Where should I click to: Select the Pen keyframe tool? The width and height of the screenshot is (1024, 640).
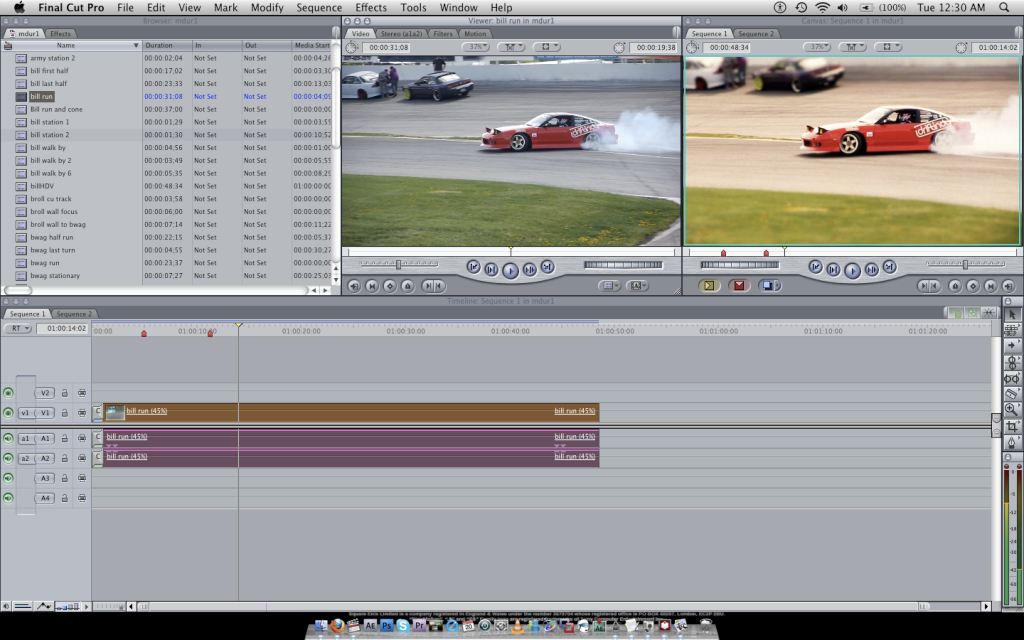pos(1012,441)
